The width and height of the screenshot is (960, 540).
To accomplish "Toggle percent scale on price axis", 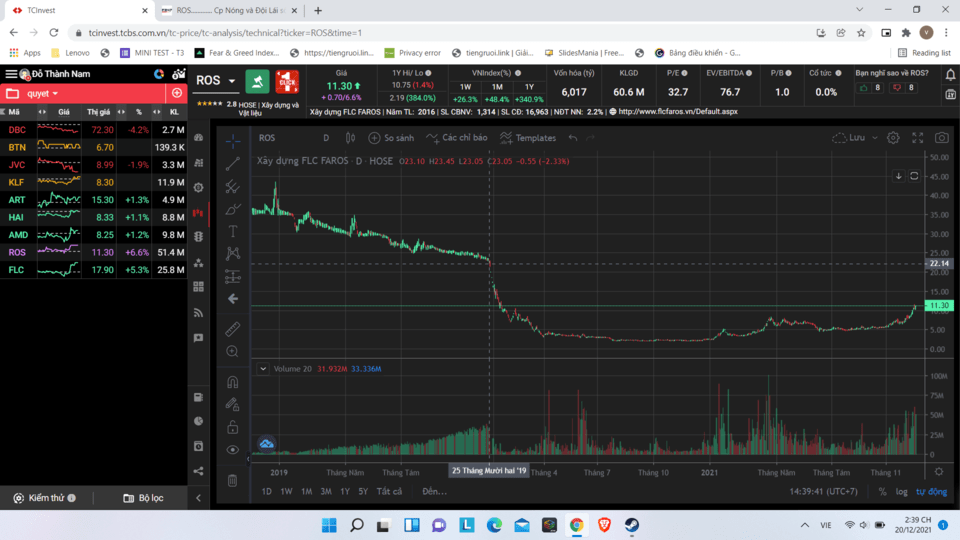I will (882, 492).
